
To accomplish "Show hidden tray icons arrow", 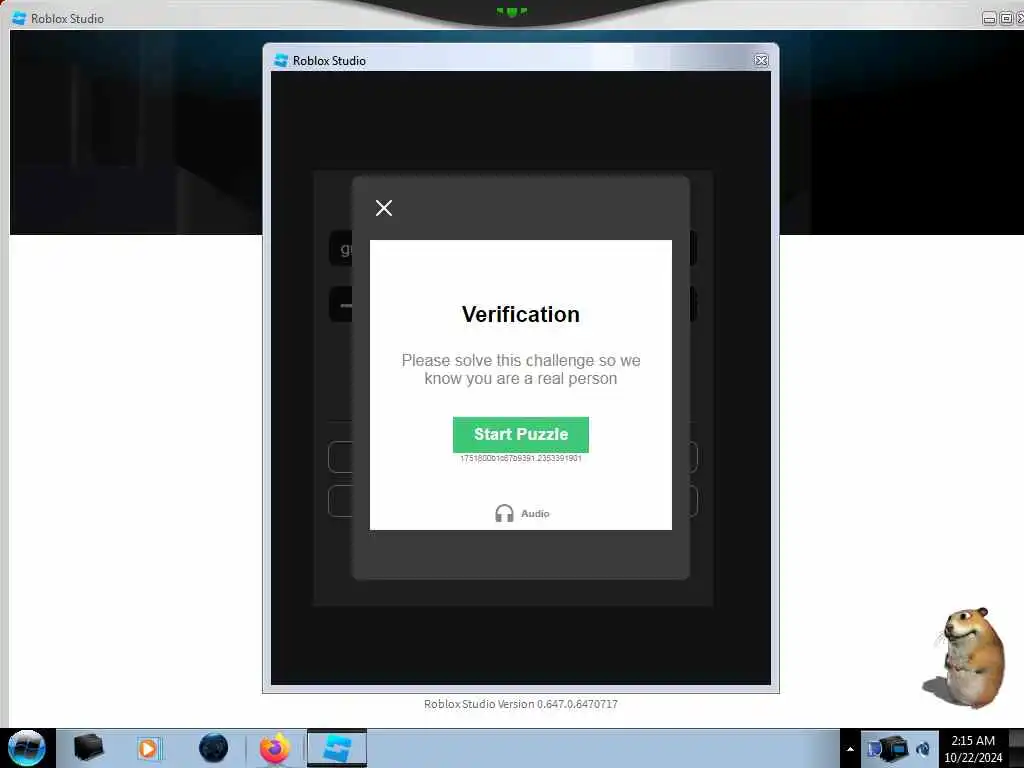I will click(x=850, y=749).
